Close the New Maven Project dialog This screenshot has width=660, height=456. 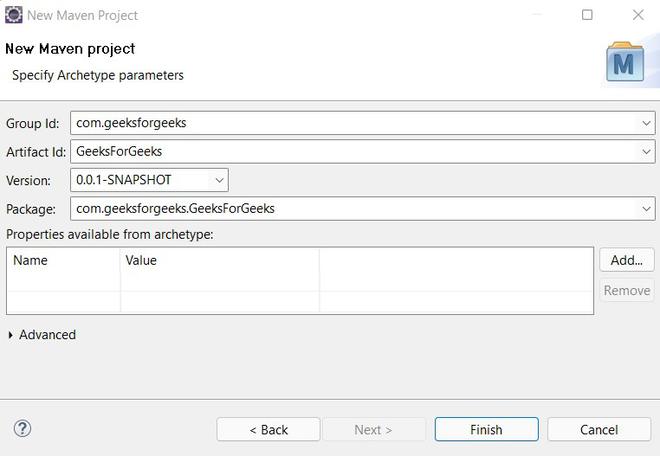tap(638, 15)
